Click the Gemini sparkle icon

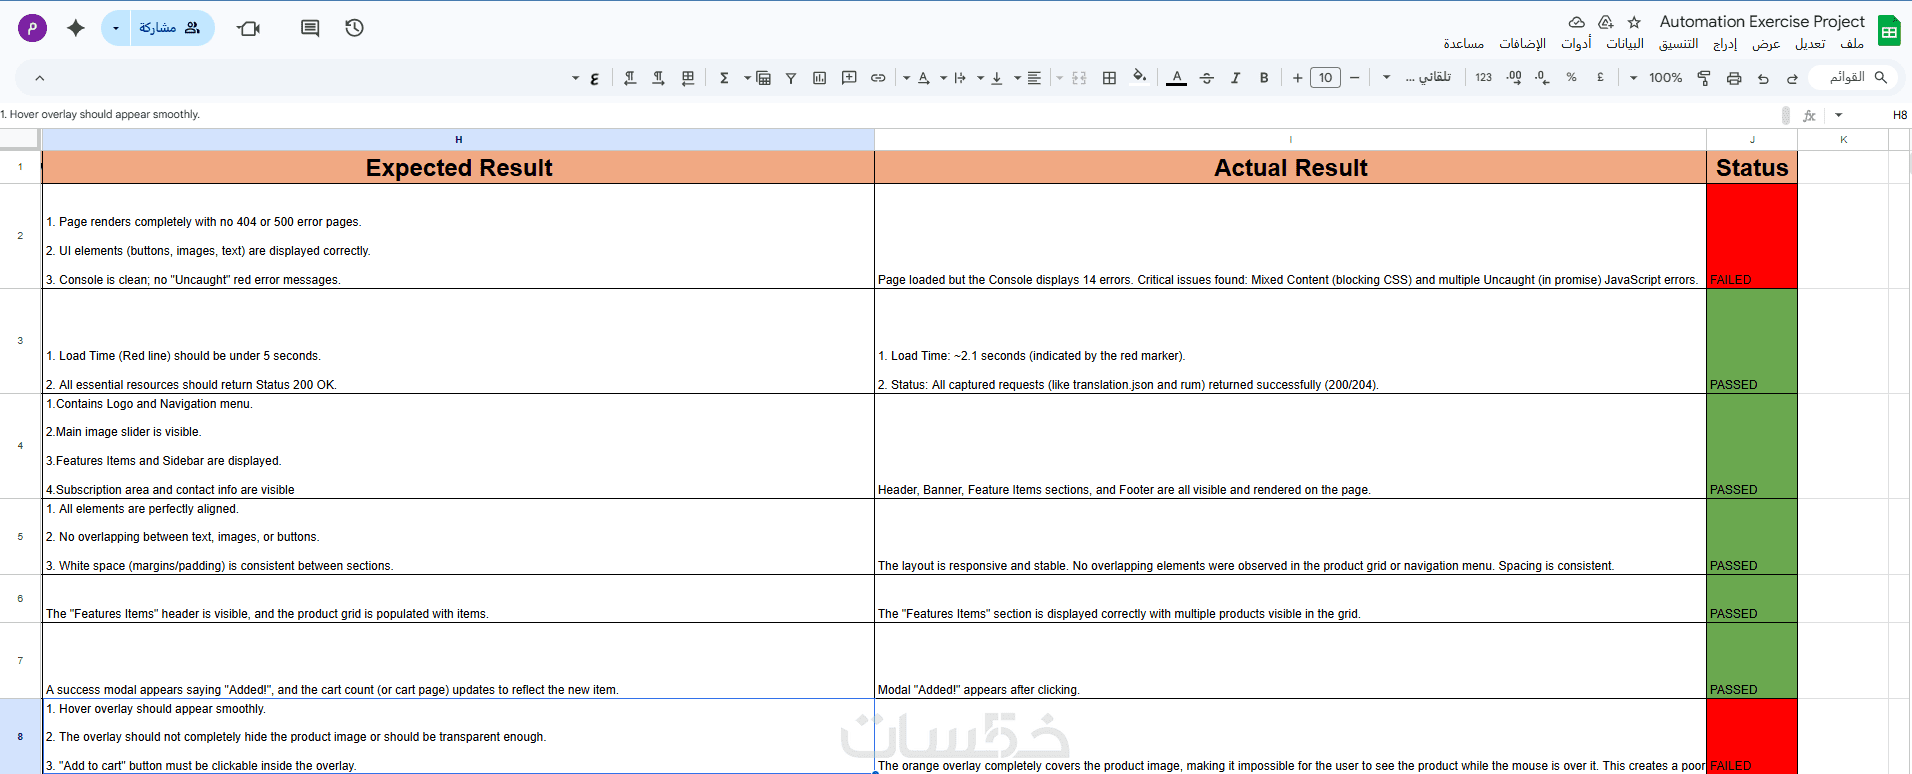point(76,28)
